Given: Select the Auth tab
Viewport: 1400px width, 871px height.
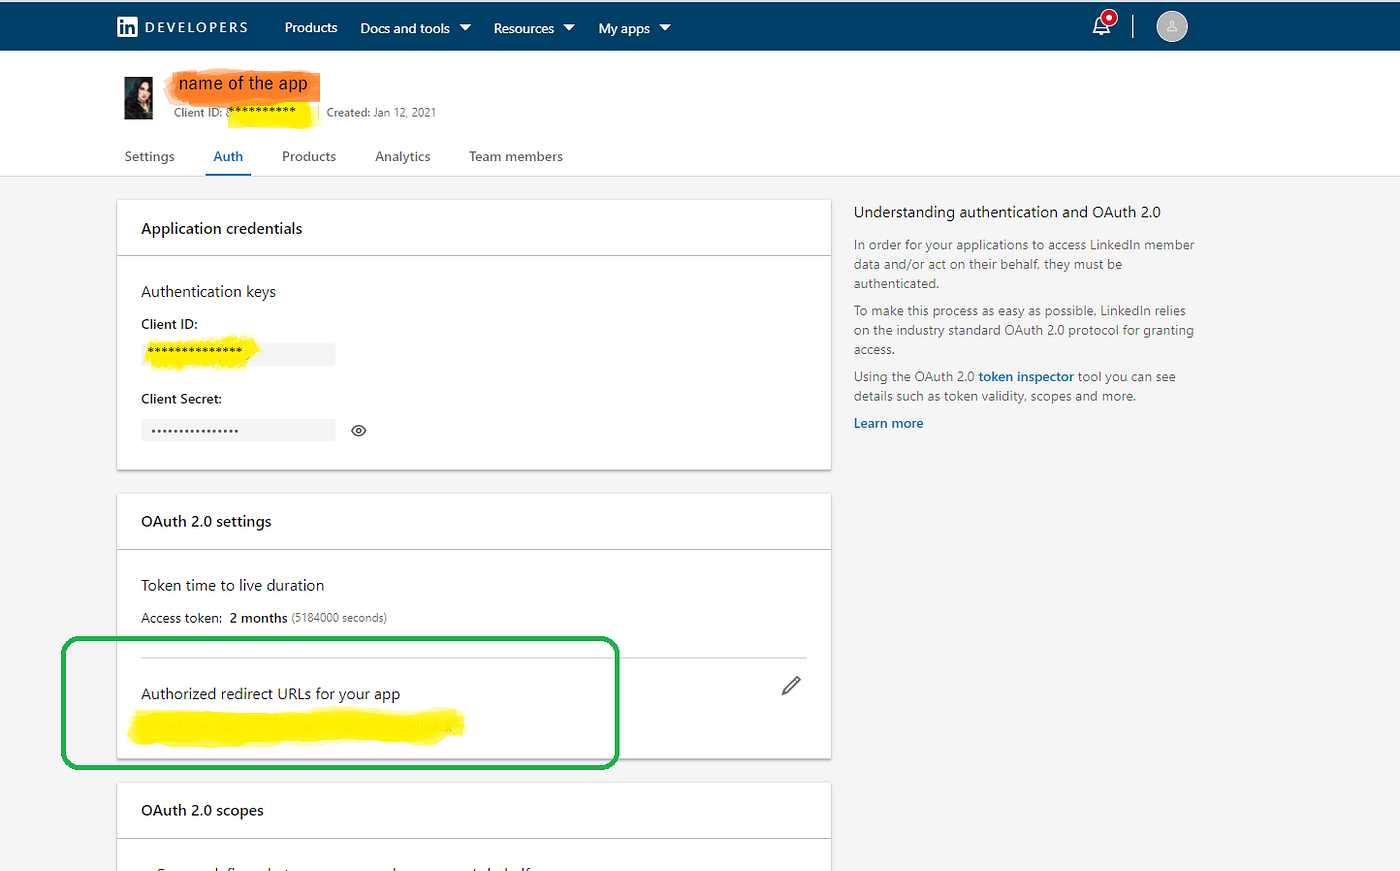Looking at the screenshot, I should tap(228, 156).
